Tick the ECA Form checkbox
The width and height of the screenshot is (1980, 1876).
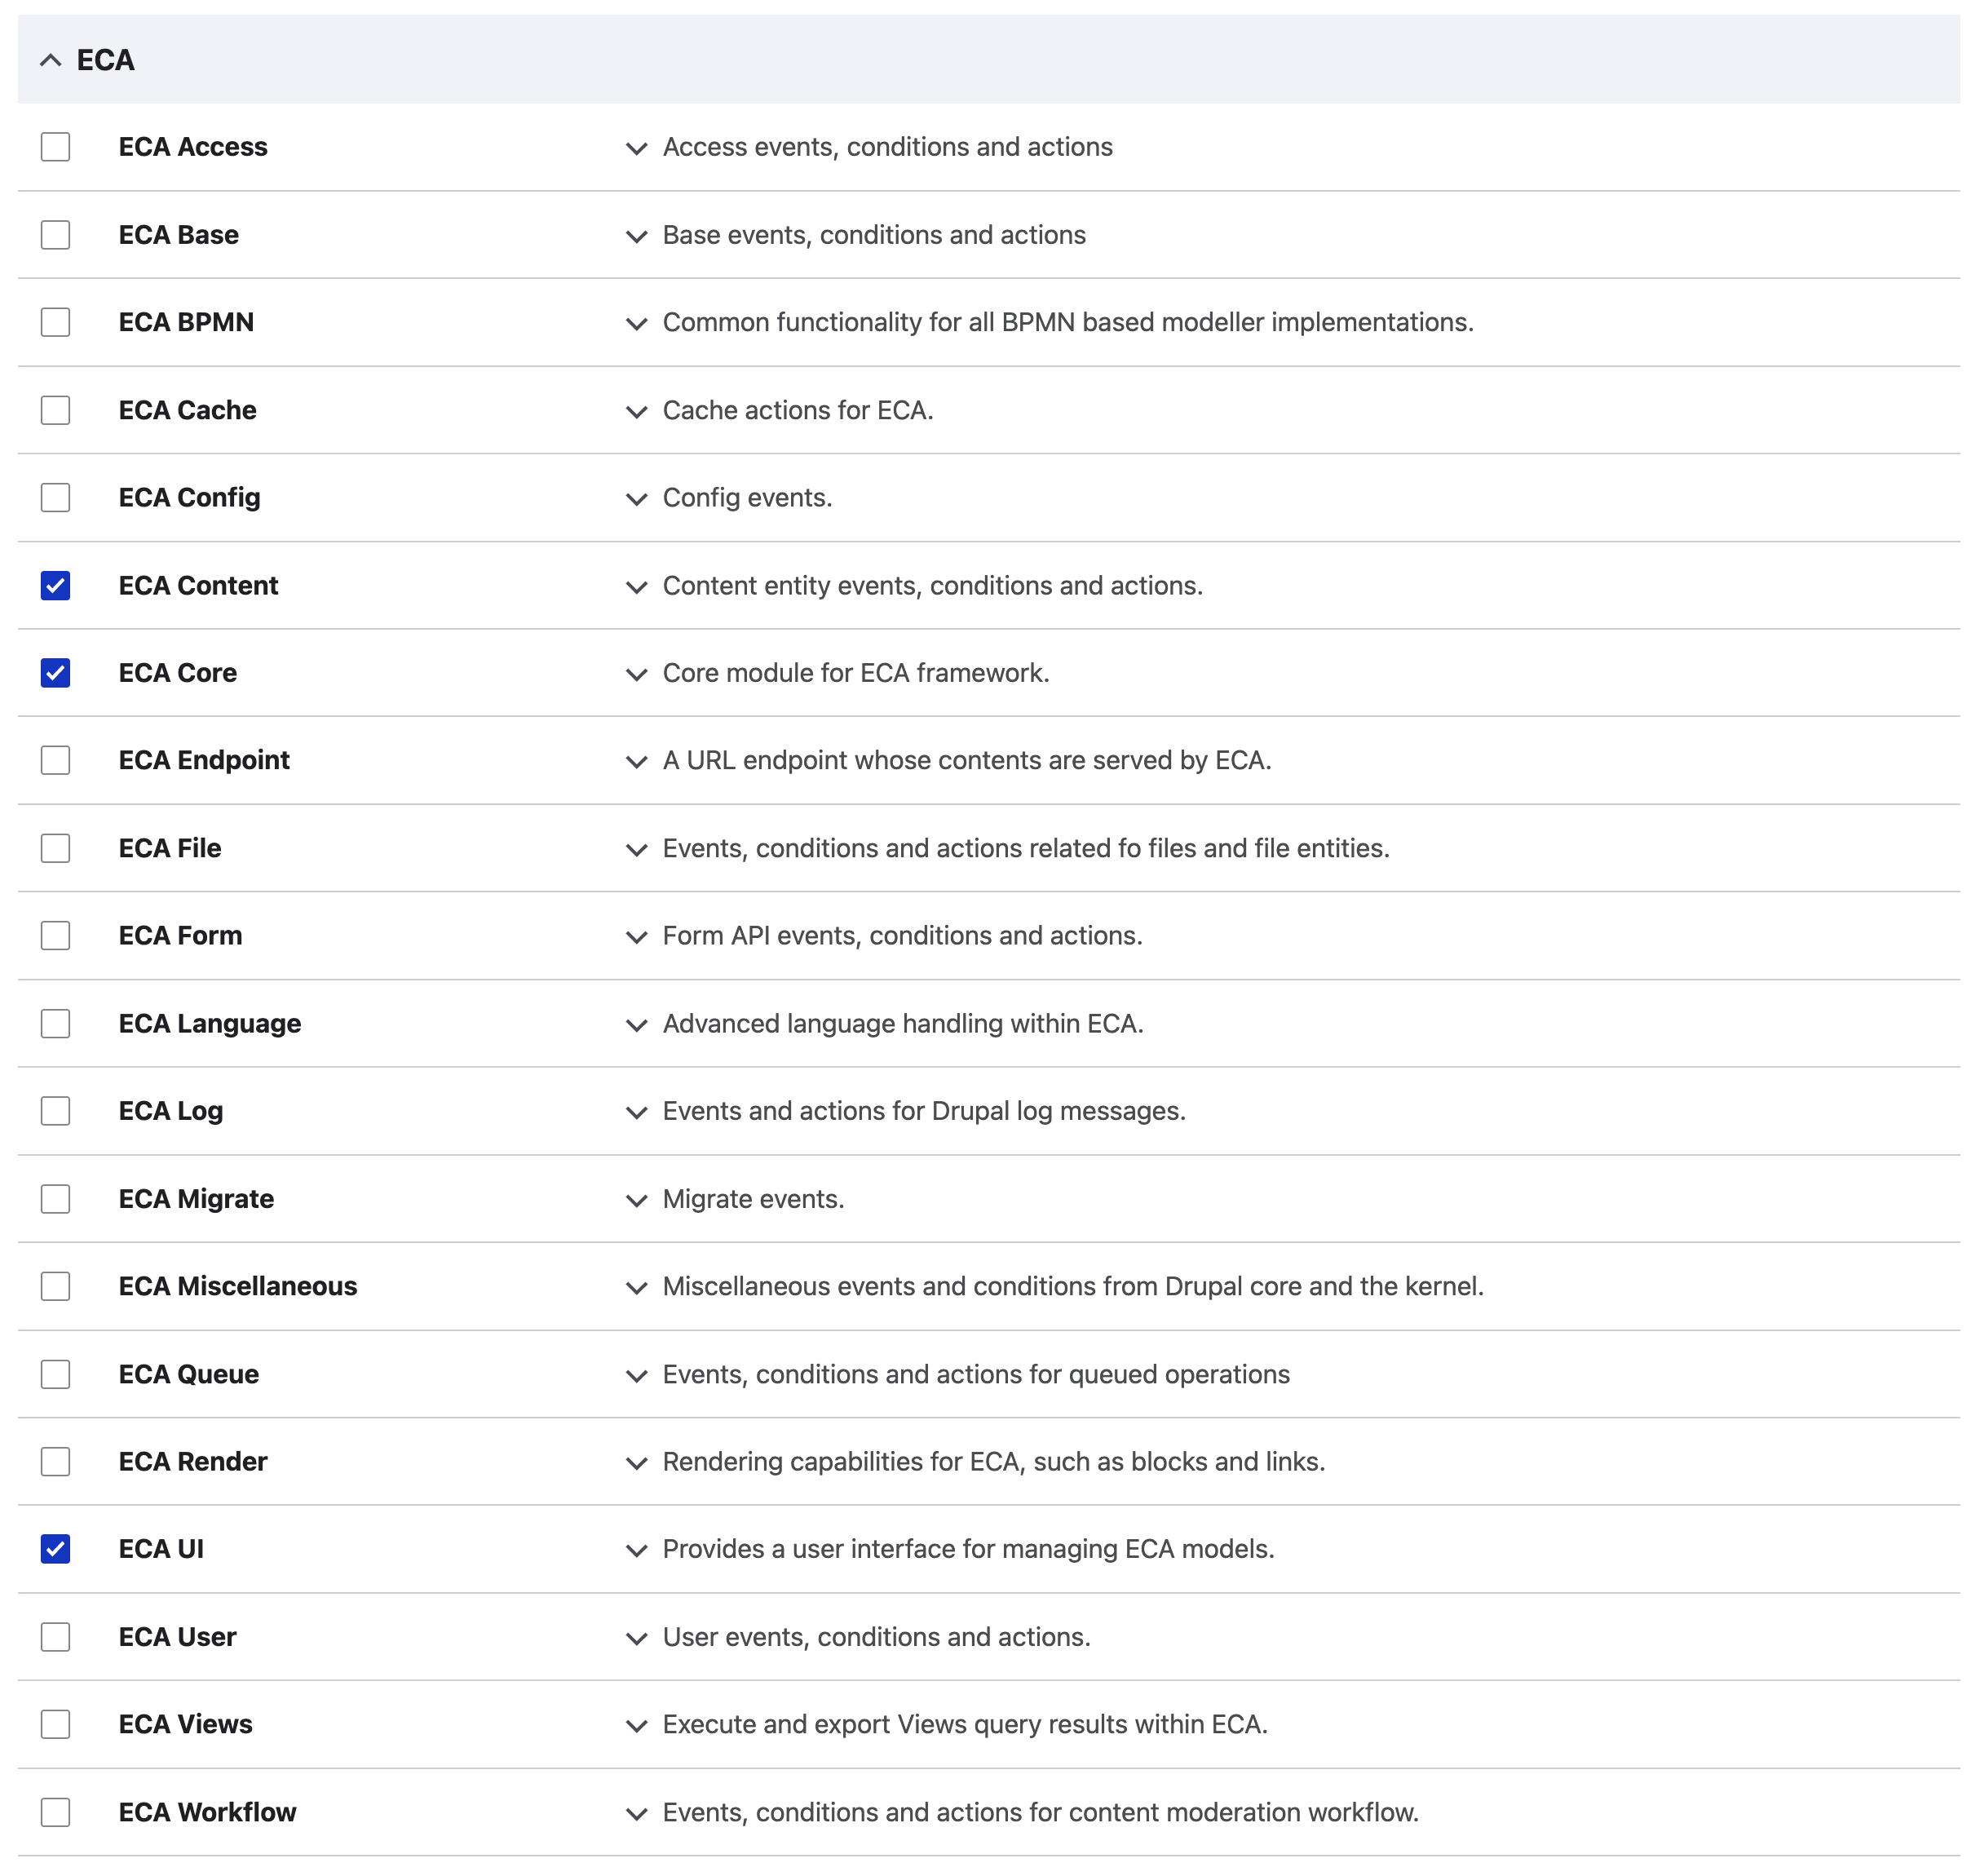pyautogui.click(x=55, y=935)
